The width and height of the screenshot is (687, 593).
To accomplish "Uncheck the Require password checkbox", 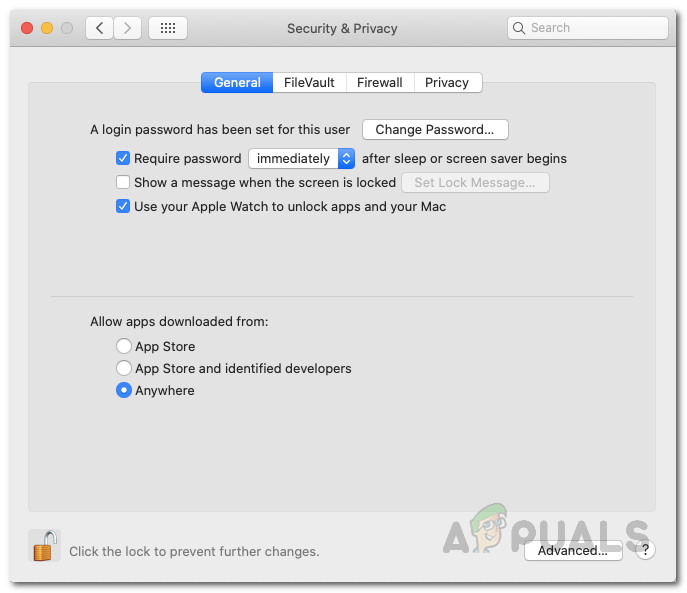I will 123,158.
